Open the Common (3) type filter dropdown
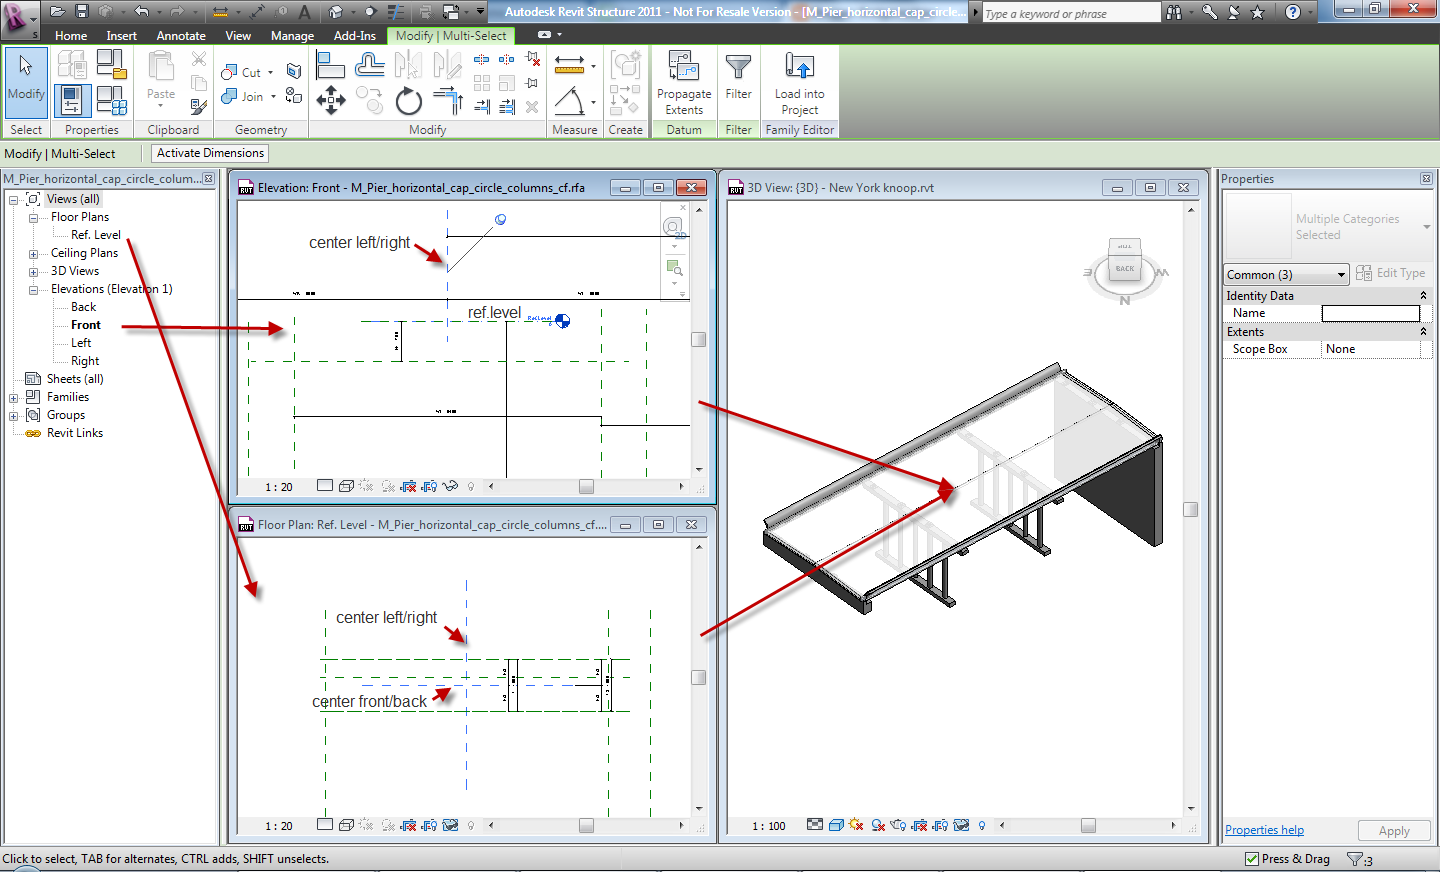1440x872 pixels. [x=1287, y=274]
